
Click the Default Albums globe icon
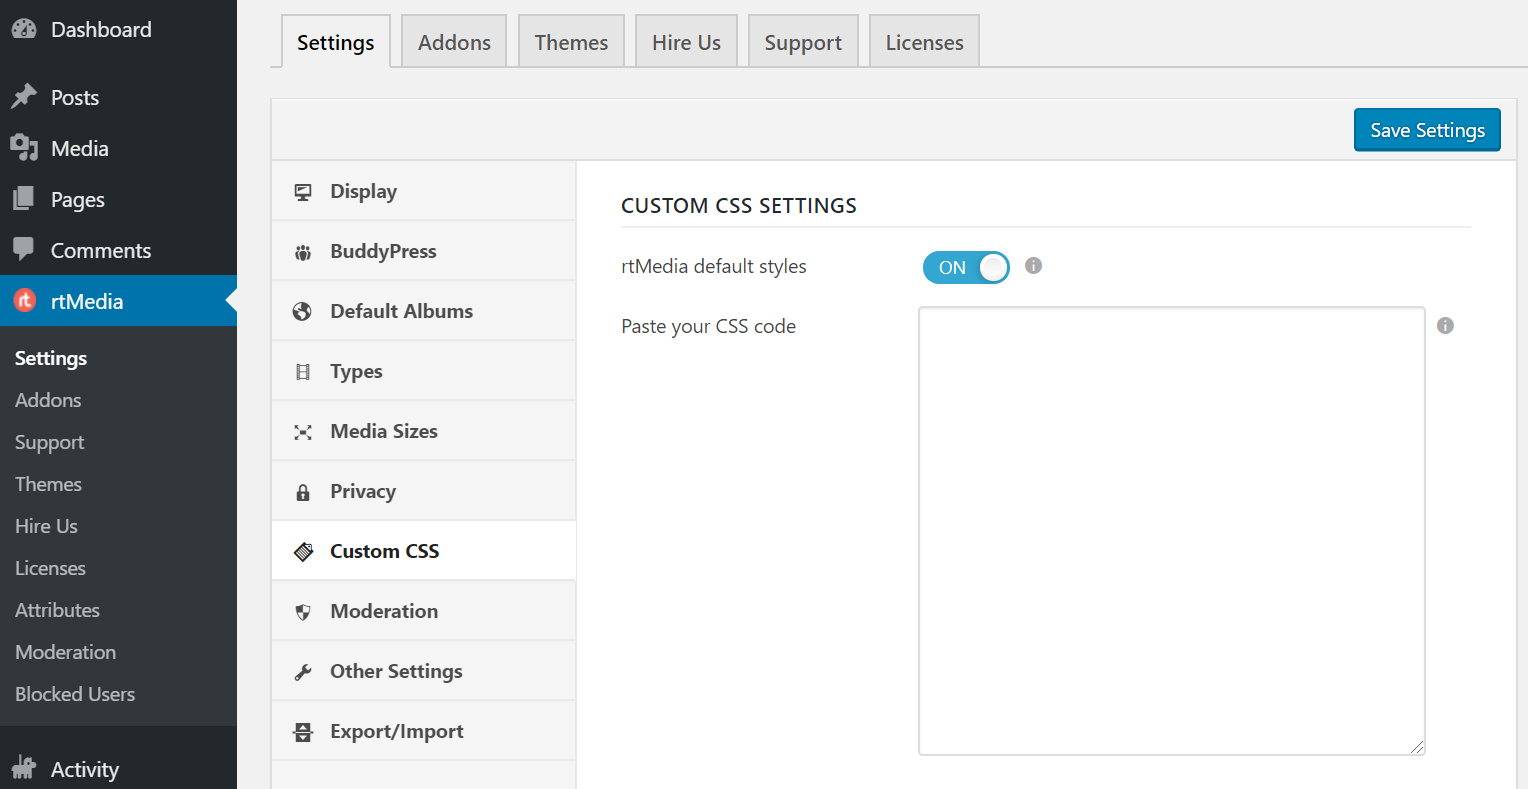point(303,310)
